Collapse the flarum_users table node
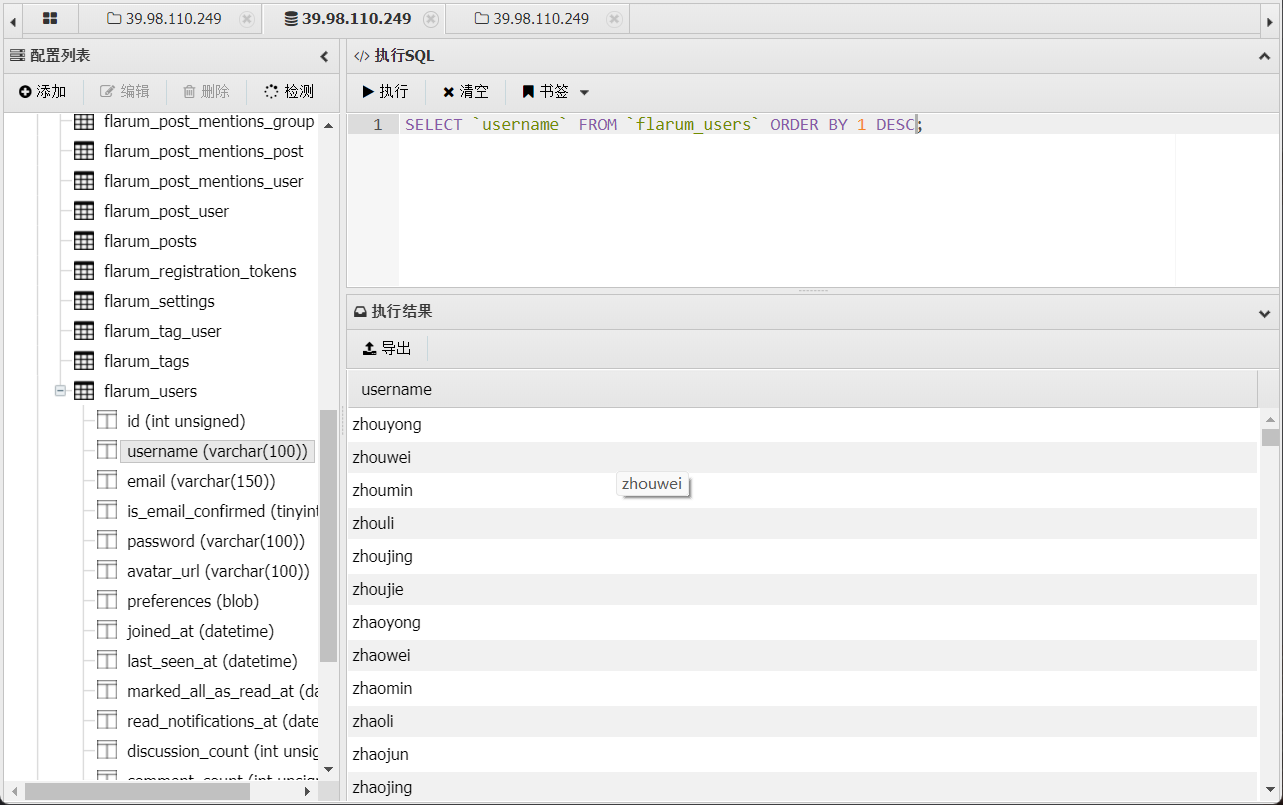This screenshot has width=1283, height=805. point(60,391)
